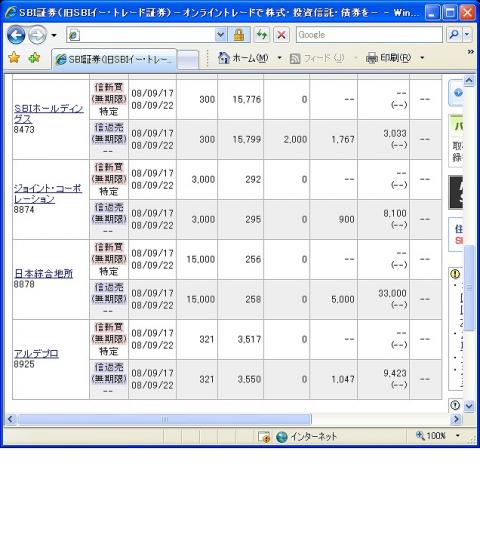480x559 pixels.
Task: Click the address bar field
Action: coord(141,35)
